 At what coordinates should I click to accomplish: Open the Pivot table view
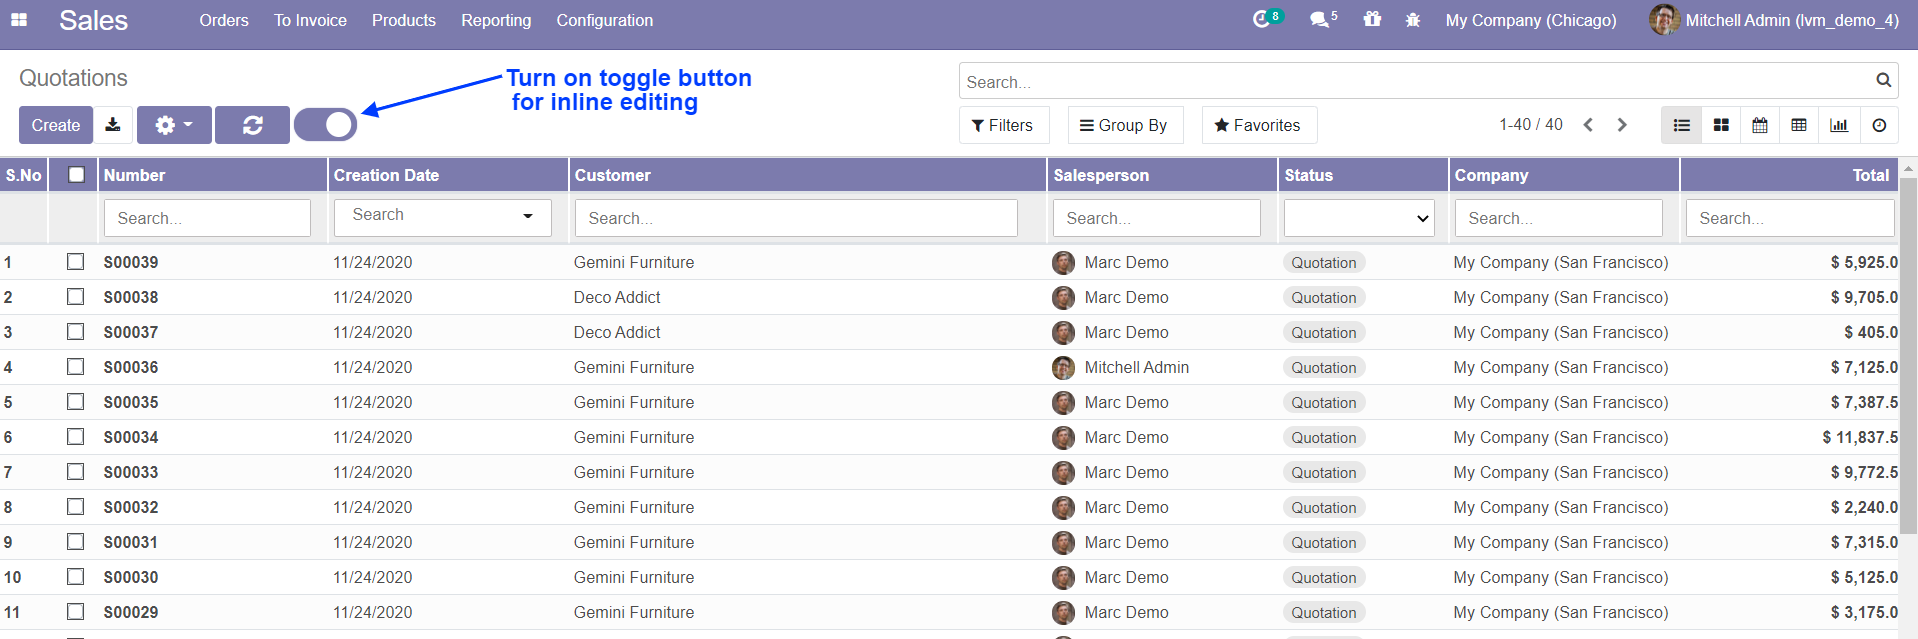(x=1798, y=125)
